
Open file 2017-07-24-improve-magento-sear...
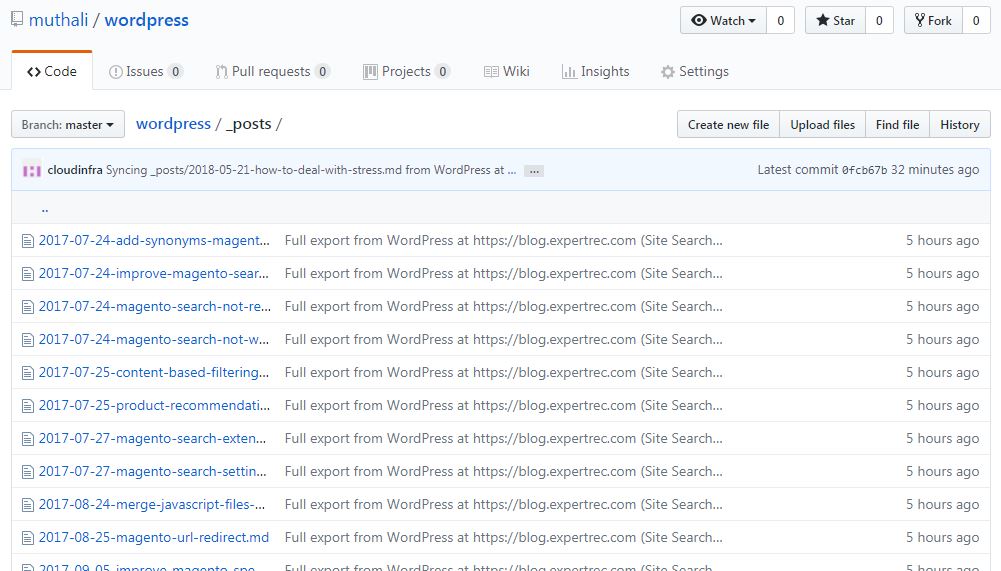(x=154, y=273)
